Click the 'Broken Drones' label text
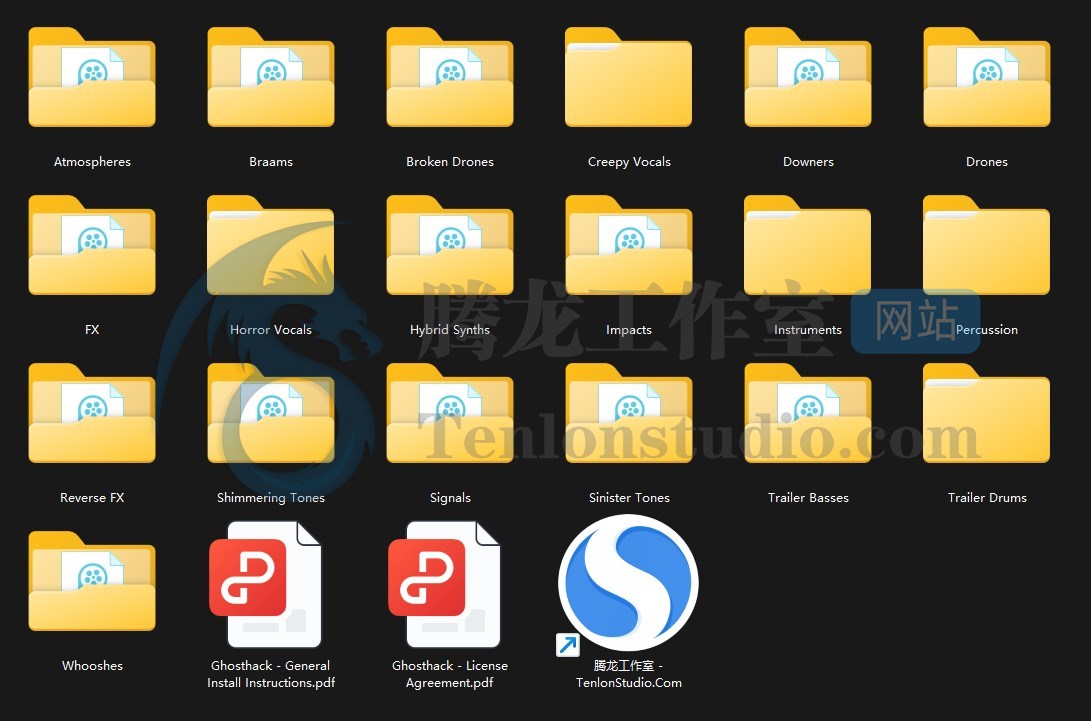Viewport: 1091px width, 721px height. 449,161
